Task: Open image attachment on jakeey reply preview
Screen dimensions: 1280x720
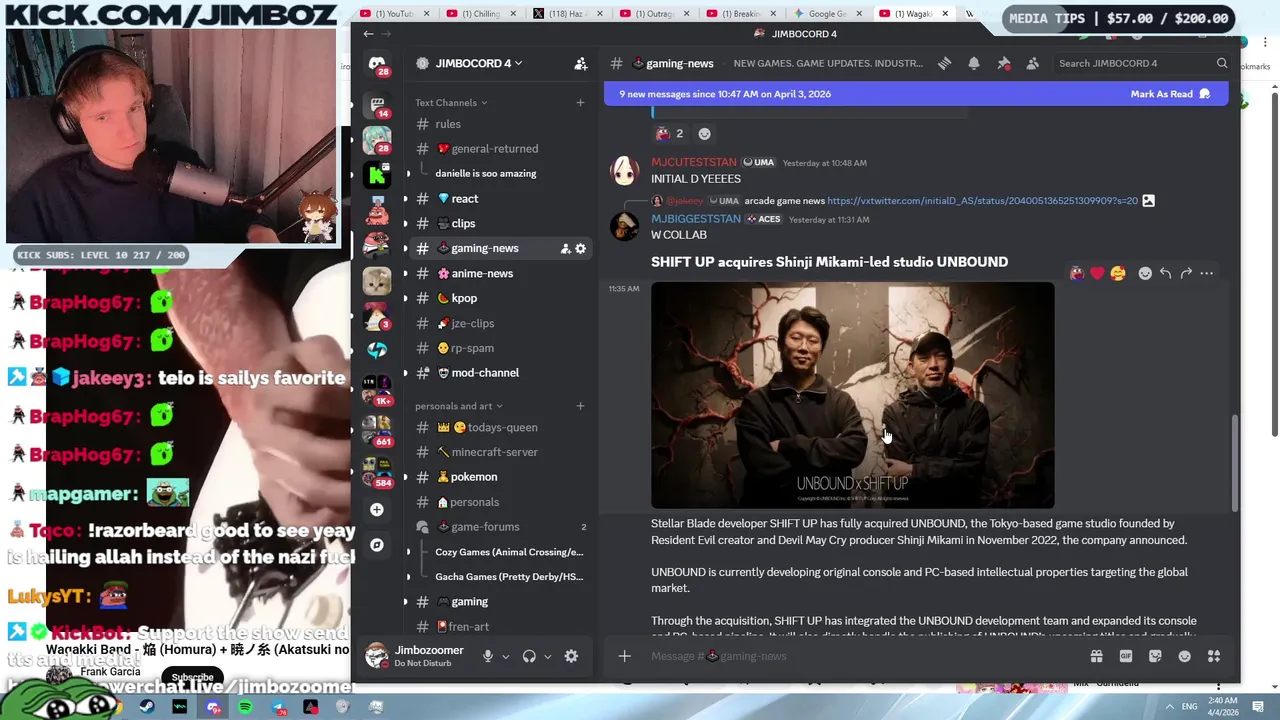Action: tap(1148, 200)
